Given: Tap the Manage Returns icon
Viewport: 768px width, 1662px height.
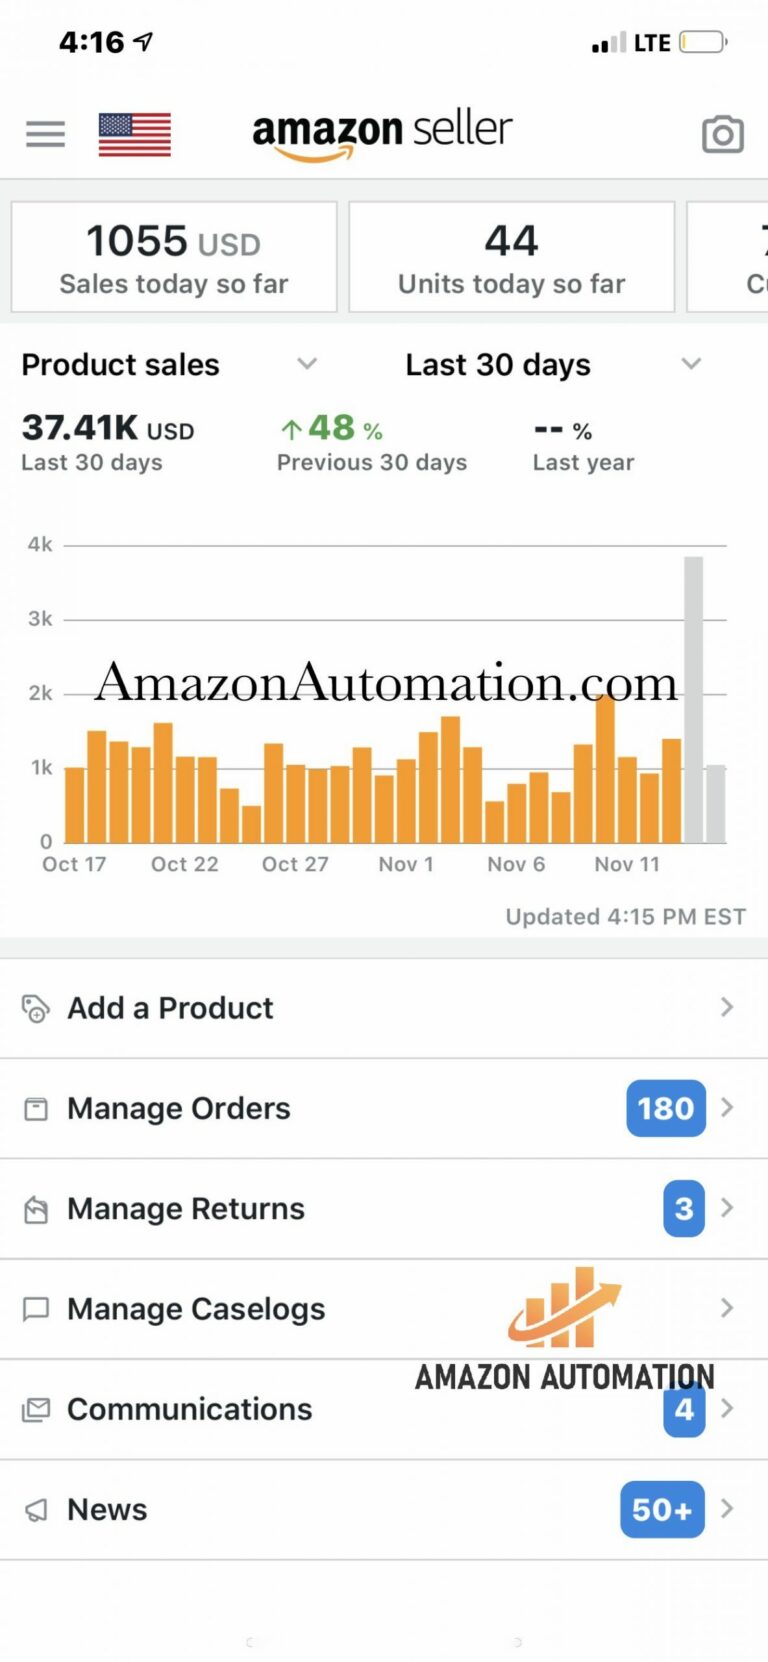Looking at the screenshot, I should (36, 1209).
